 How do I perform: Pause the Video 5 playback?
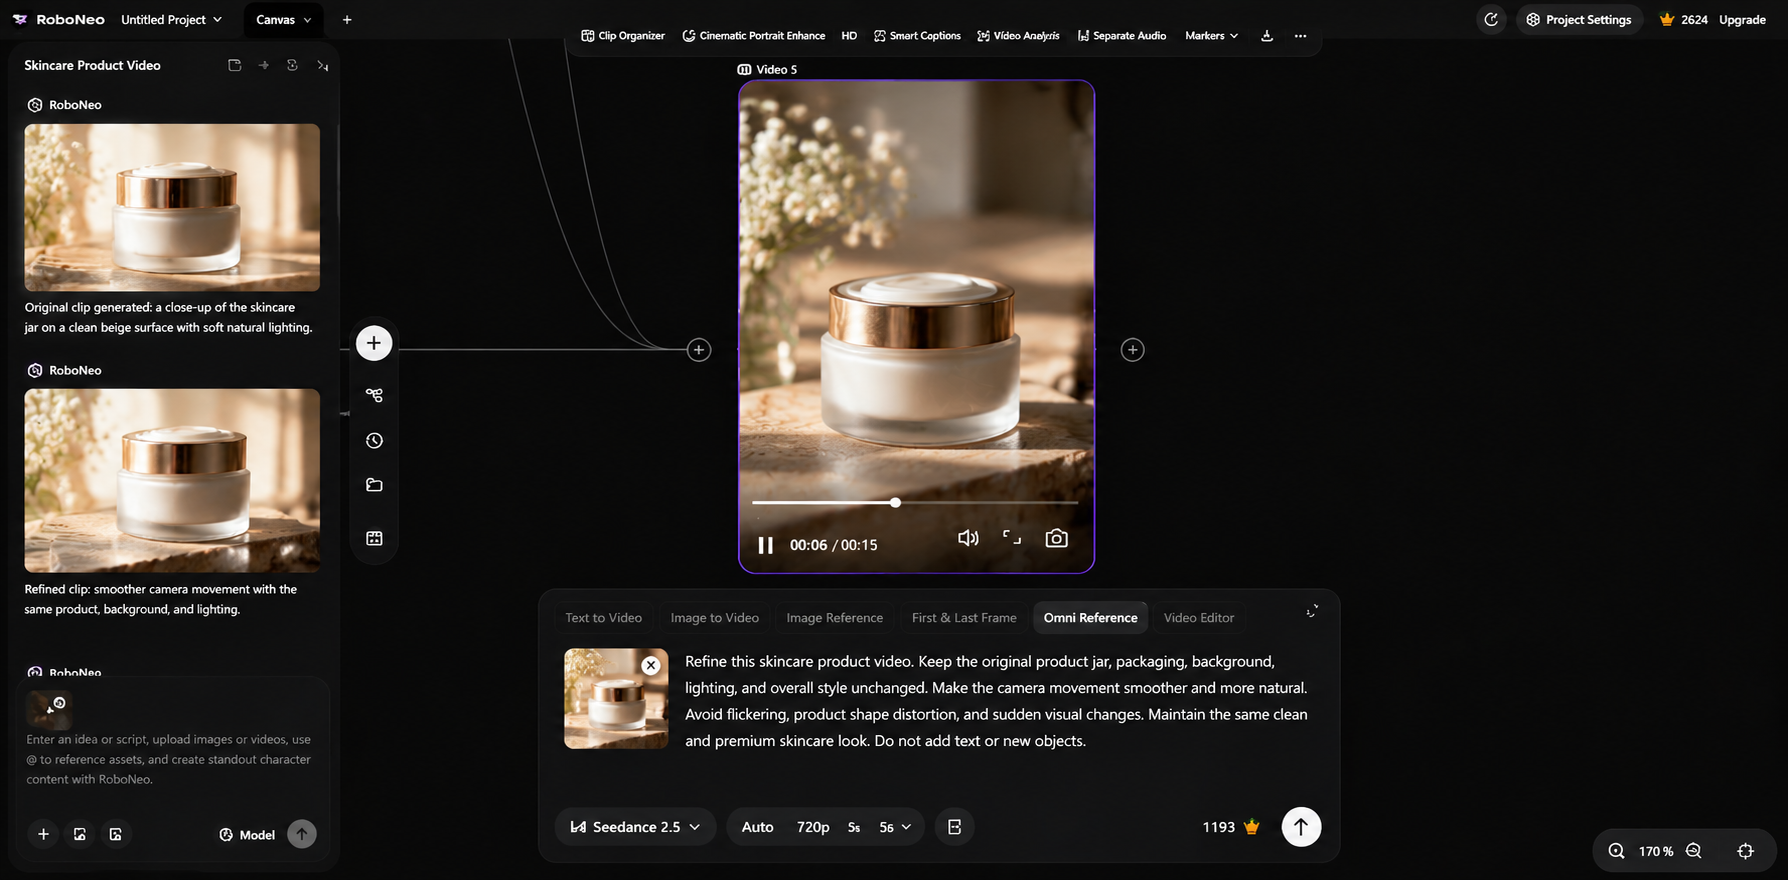[766, 545]
